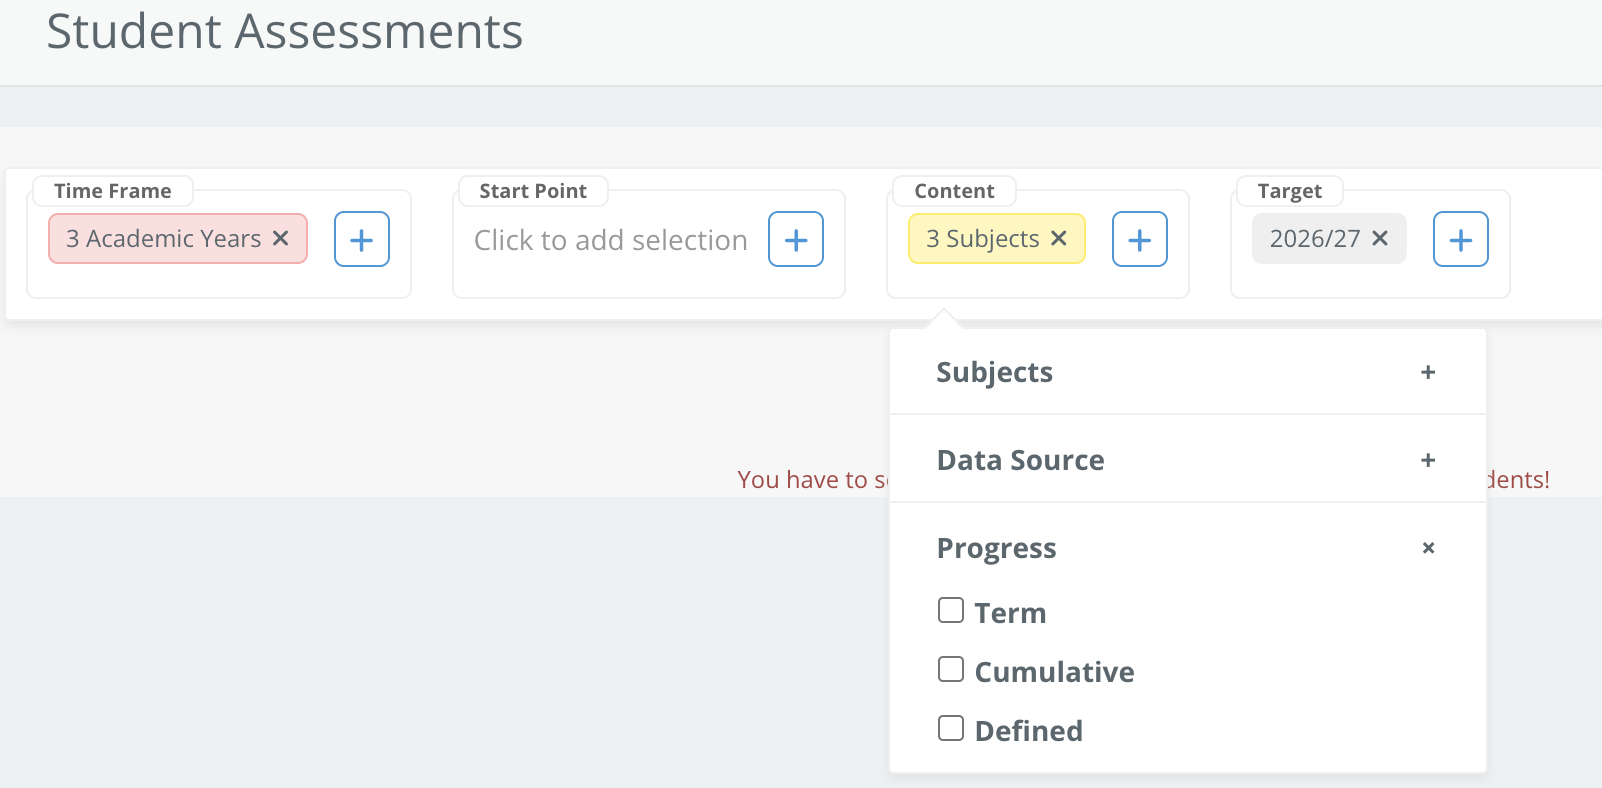The width and height of the screenshot is (1602, 788).
Task: Expand Data Source with its plus icon
Action: pos(1428,460)
